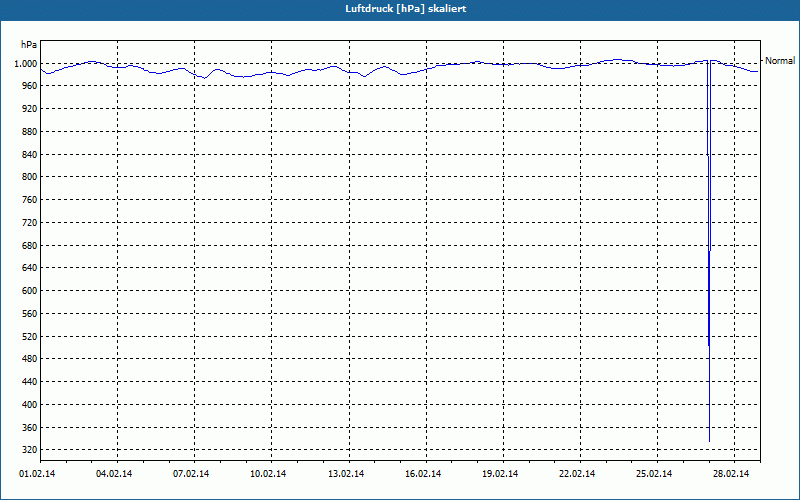This screenshot has height=500, width=800.
Task: Select the 'Normal' label beside the chart
Action: pos(780,61)
